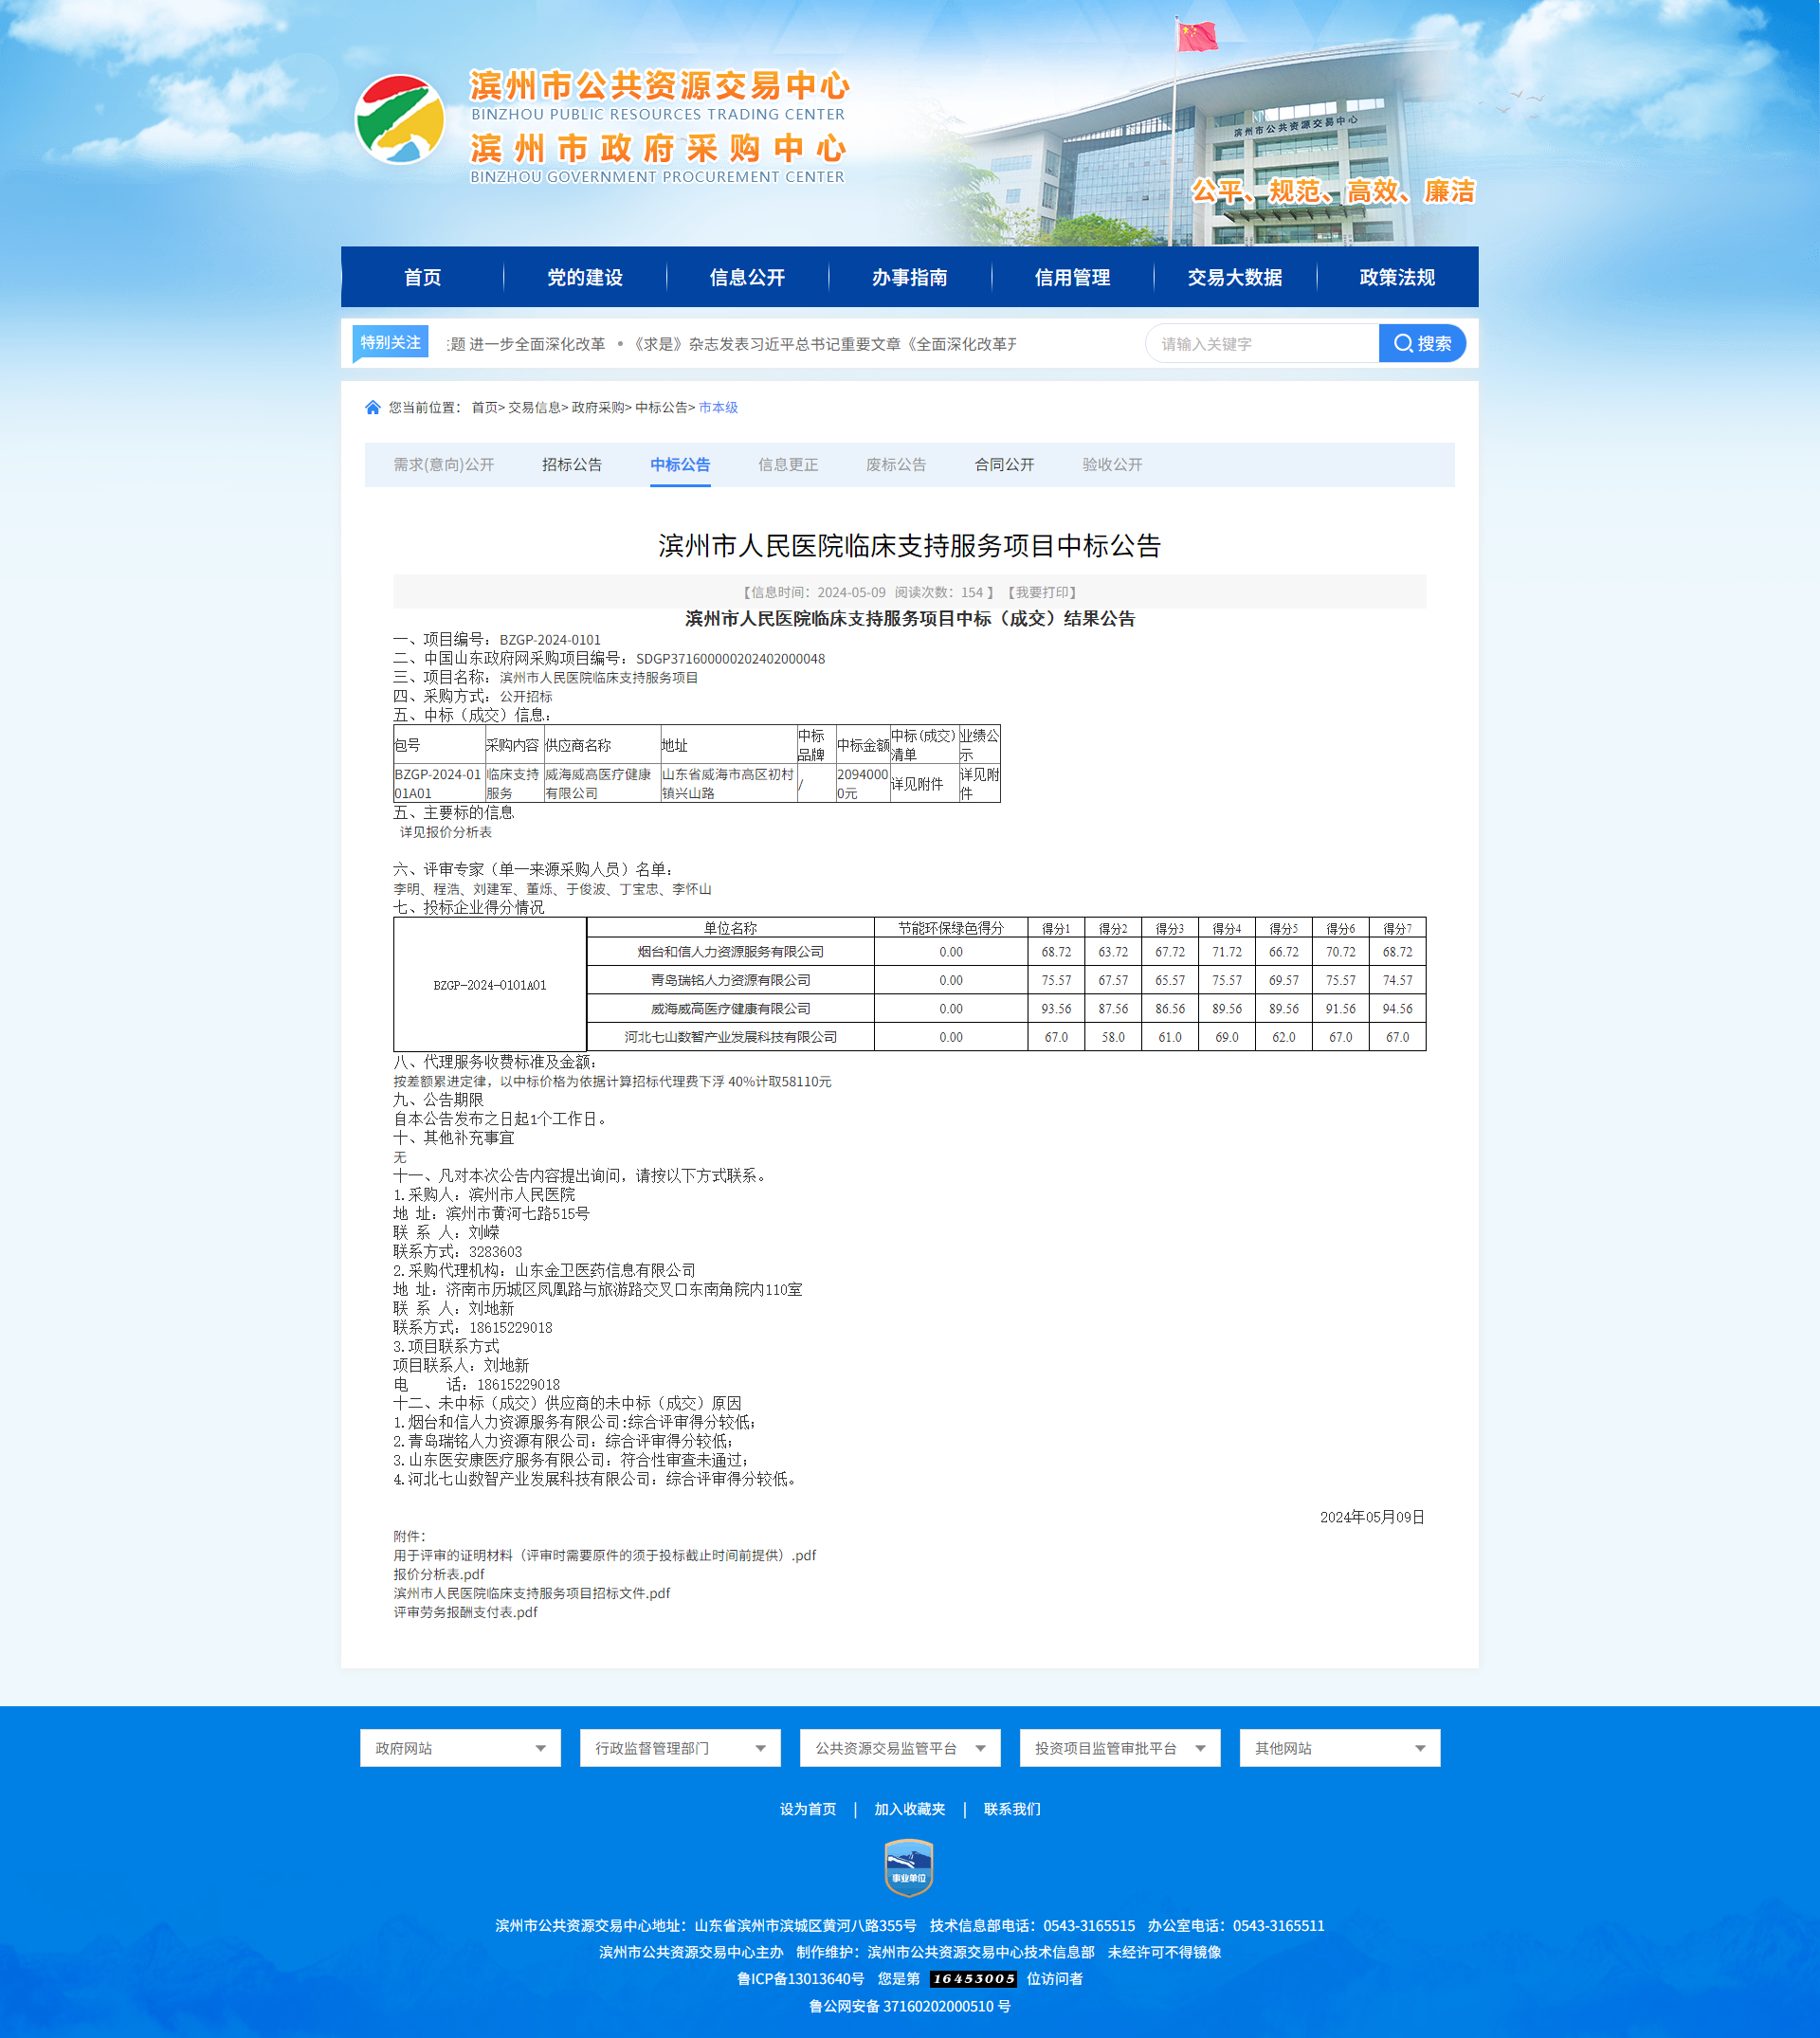Open the 办事指南 navigation item

pos(910,277)
